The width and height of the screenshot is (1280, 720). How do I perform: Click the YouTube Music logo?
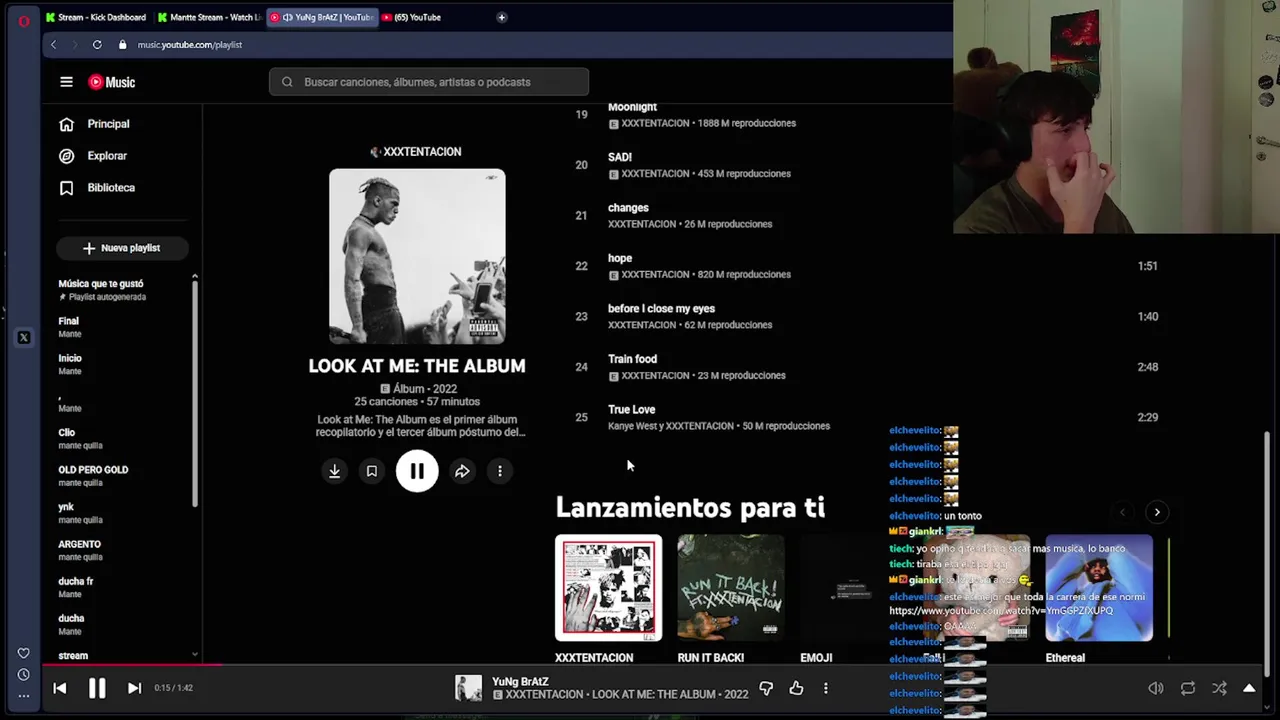click(x=112, y=82)
